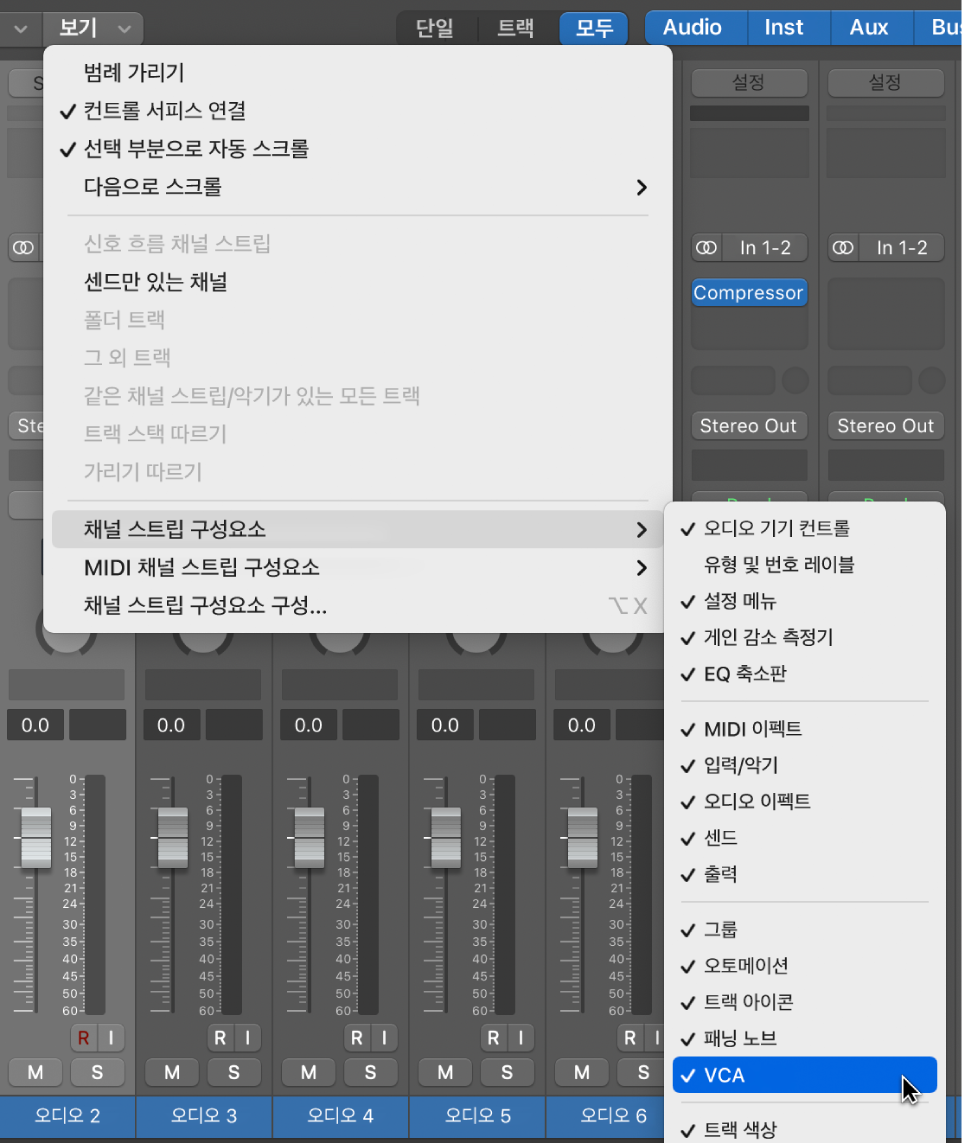Screen dimensions: 963x1144
Task: Toggle 오디오 이펙트 submenu item
Action: point(805,802)
